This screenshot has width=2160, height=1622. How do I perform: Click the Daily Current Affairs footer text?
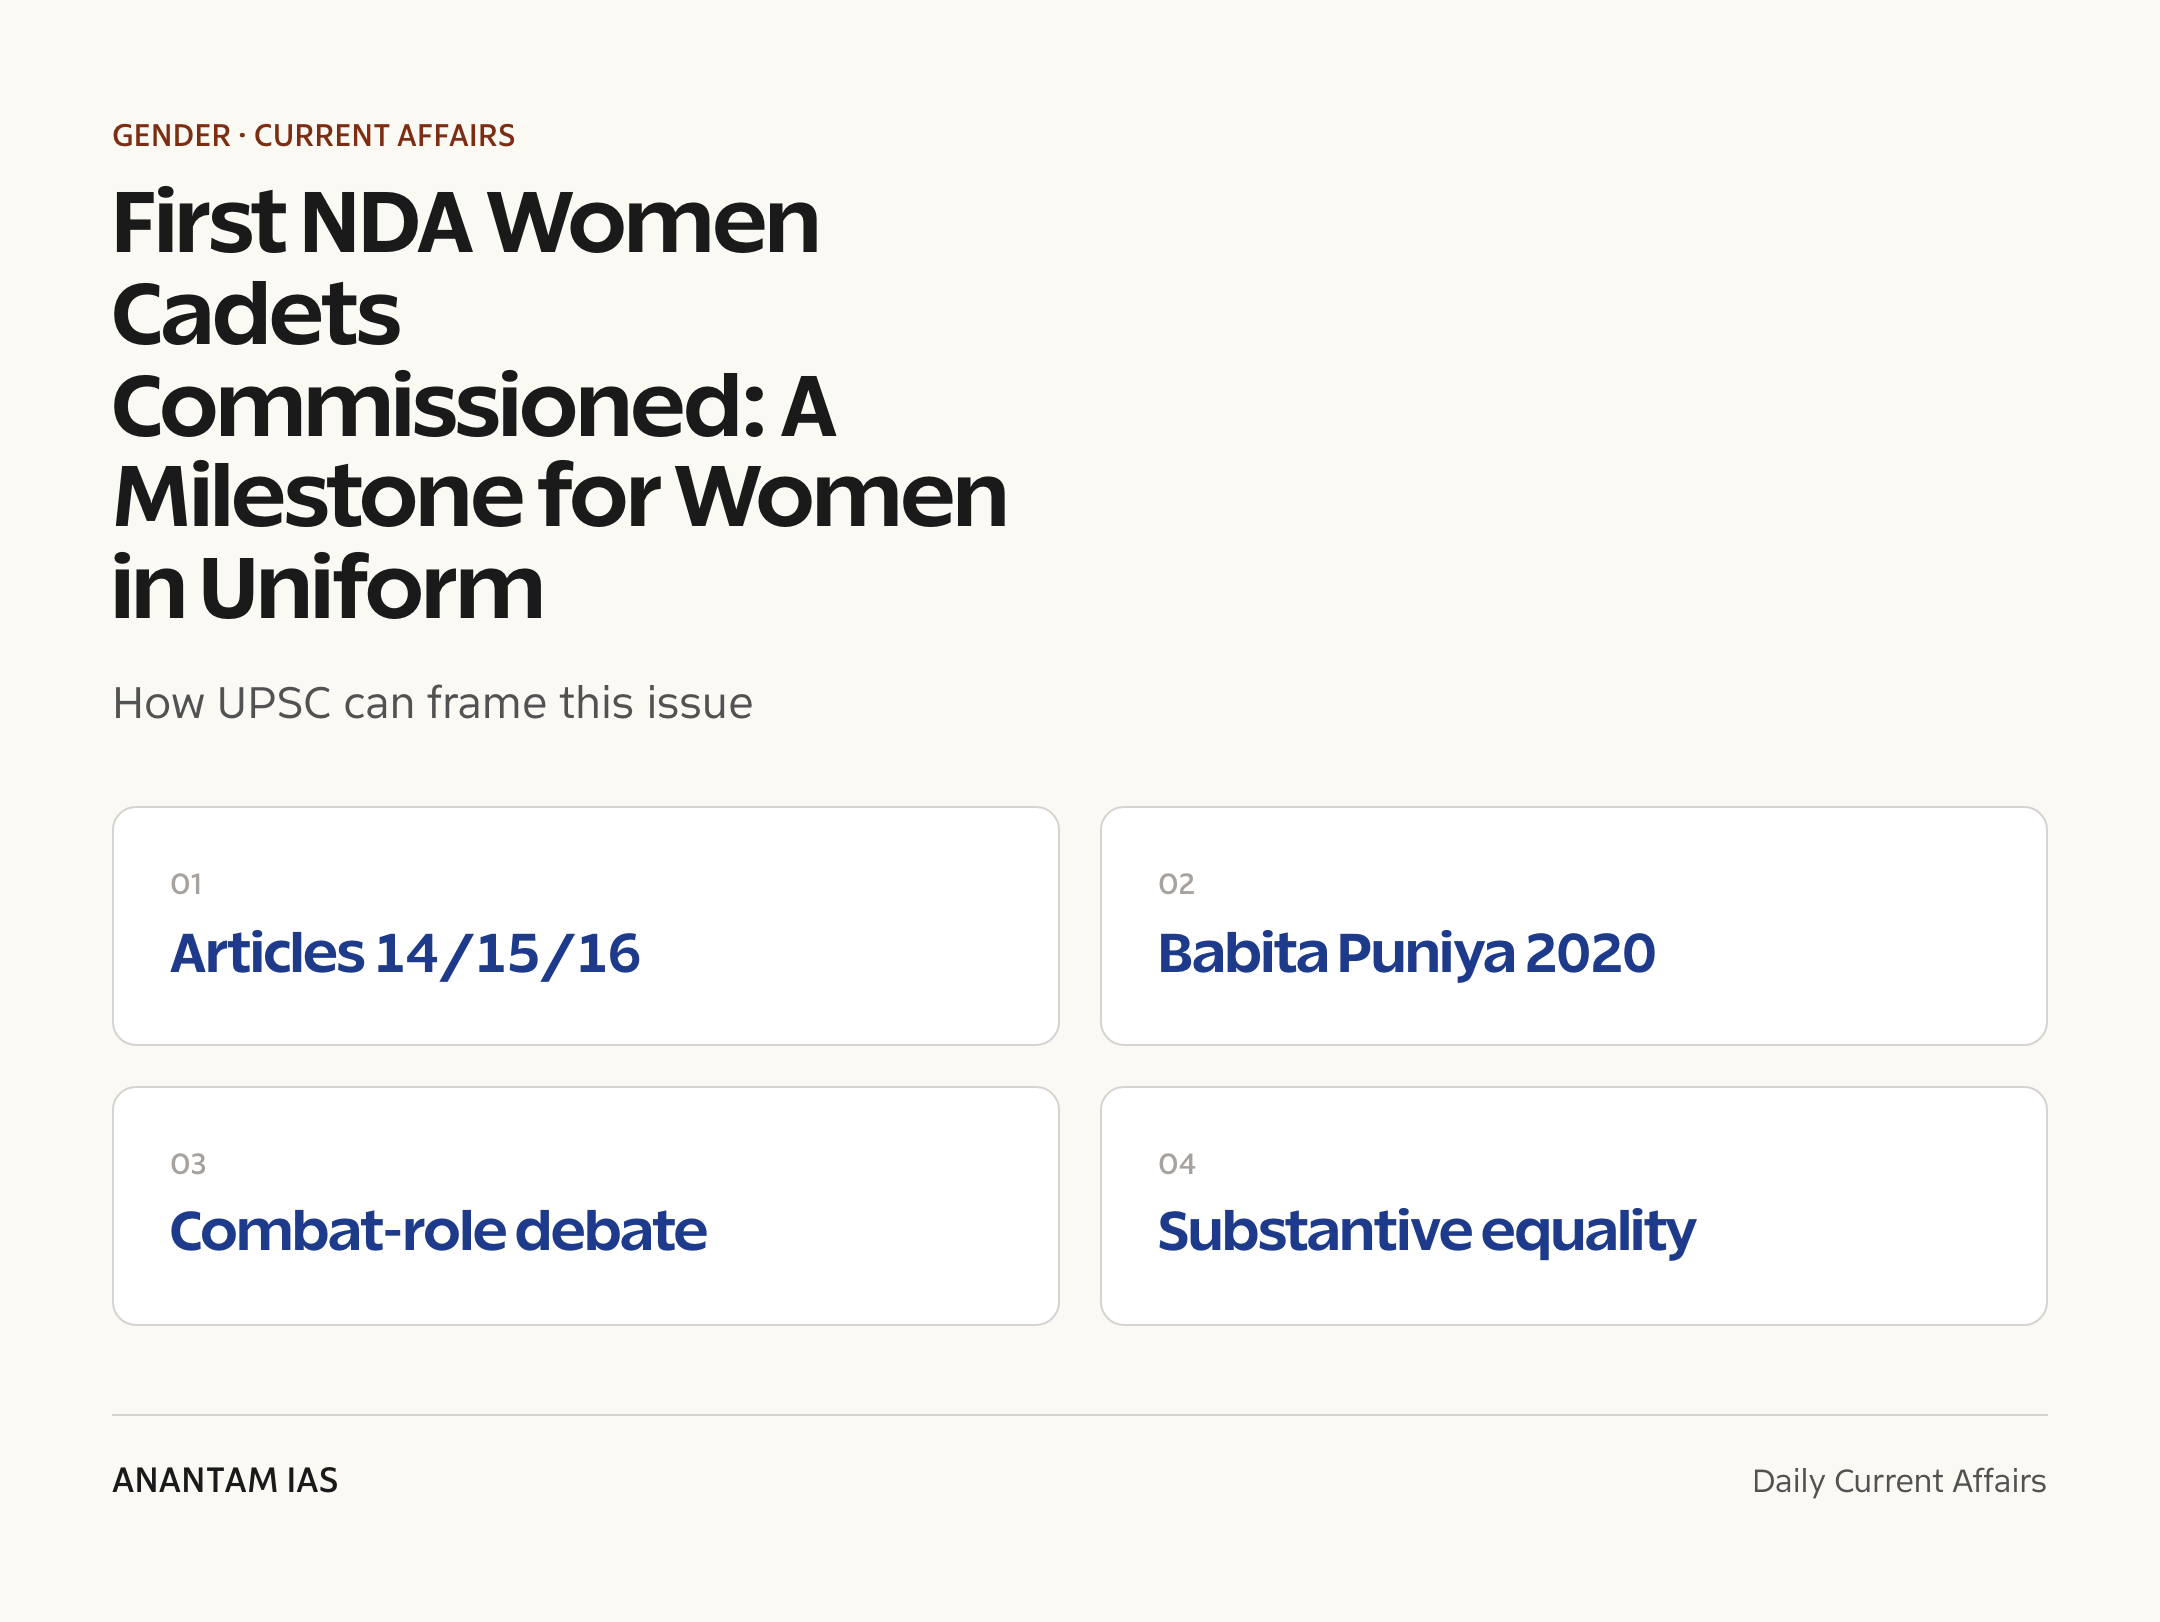(1899, 1481)
